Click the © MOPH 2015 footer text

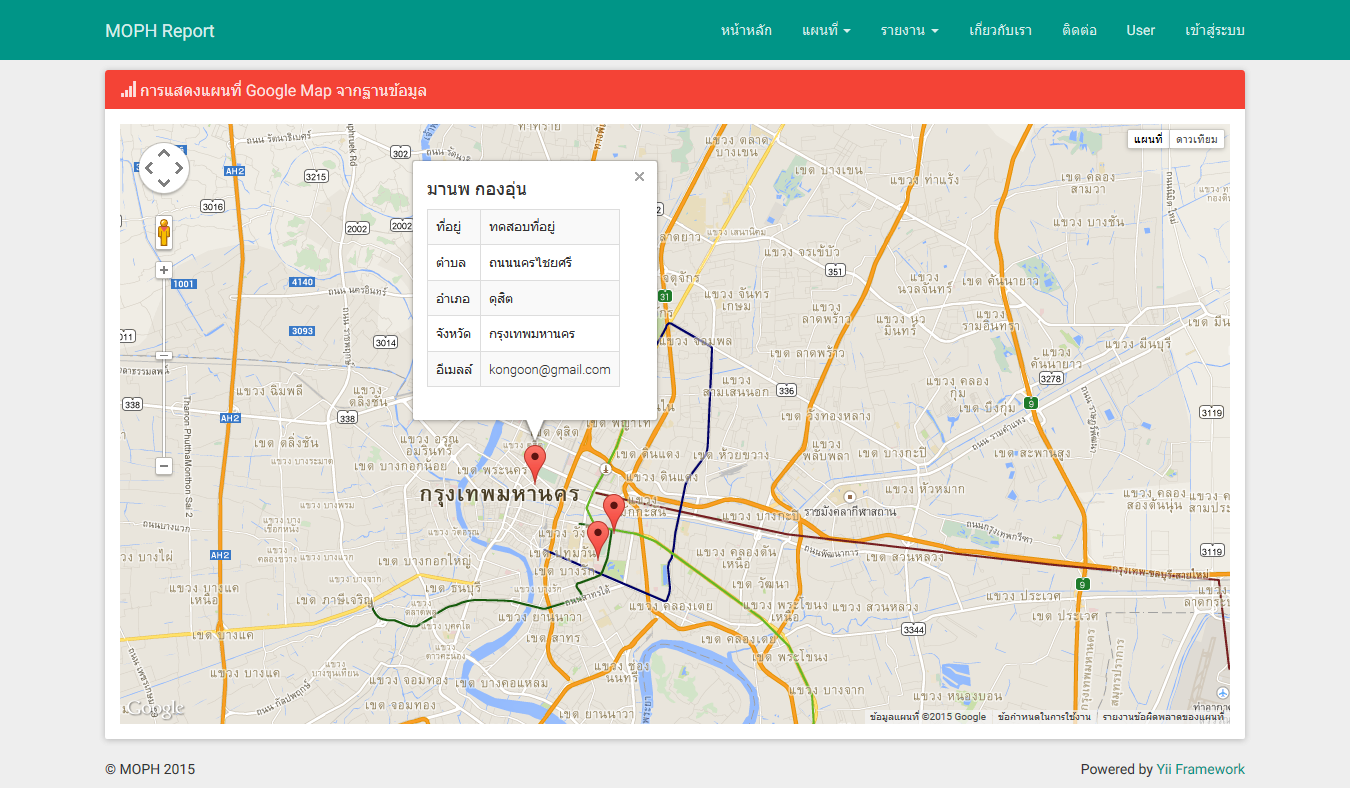pos(150,769)
